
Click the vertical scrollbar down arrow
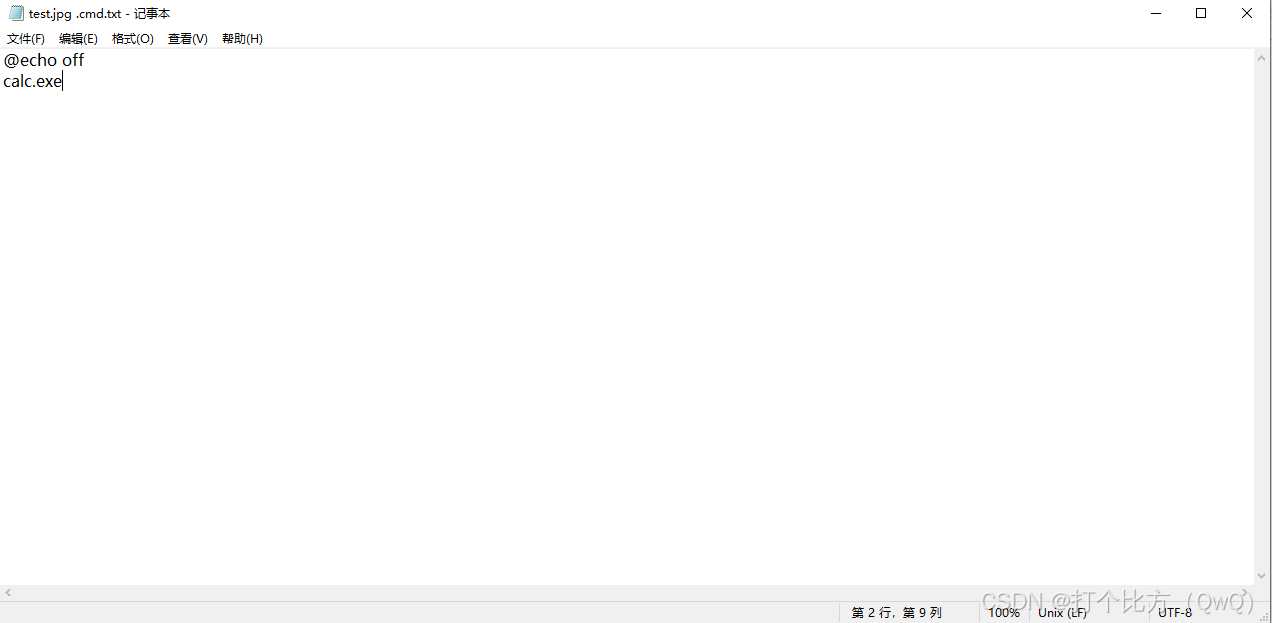click(1262, 577)
